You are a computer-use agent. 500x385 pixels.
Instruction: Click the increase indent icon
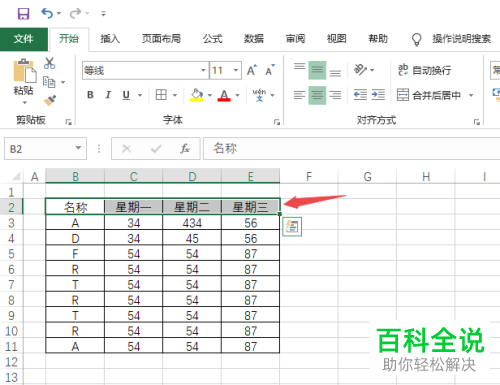coord(378,95)
